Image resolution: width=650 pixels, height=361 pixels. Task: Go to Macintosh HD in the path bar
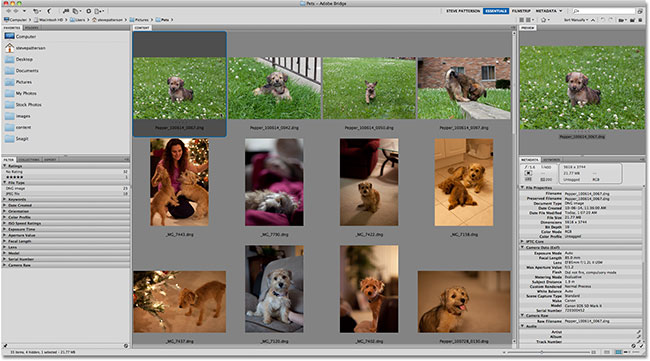click(x=48, y=19)
